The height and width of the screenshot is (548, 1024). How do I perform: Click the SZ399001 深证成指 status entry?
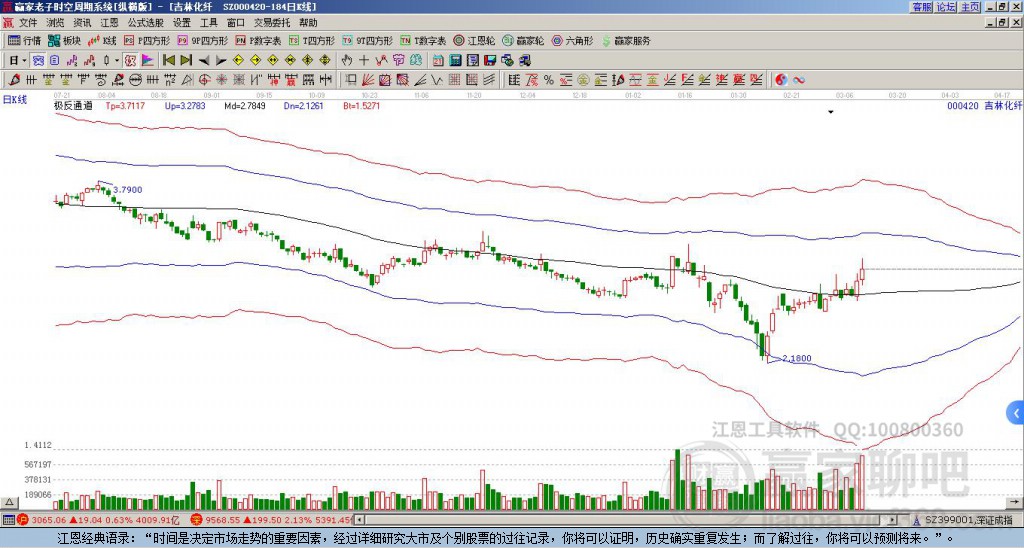[969, 520]
